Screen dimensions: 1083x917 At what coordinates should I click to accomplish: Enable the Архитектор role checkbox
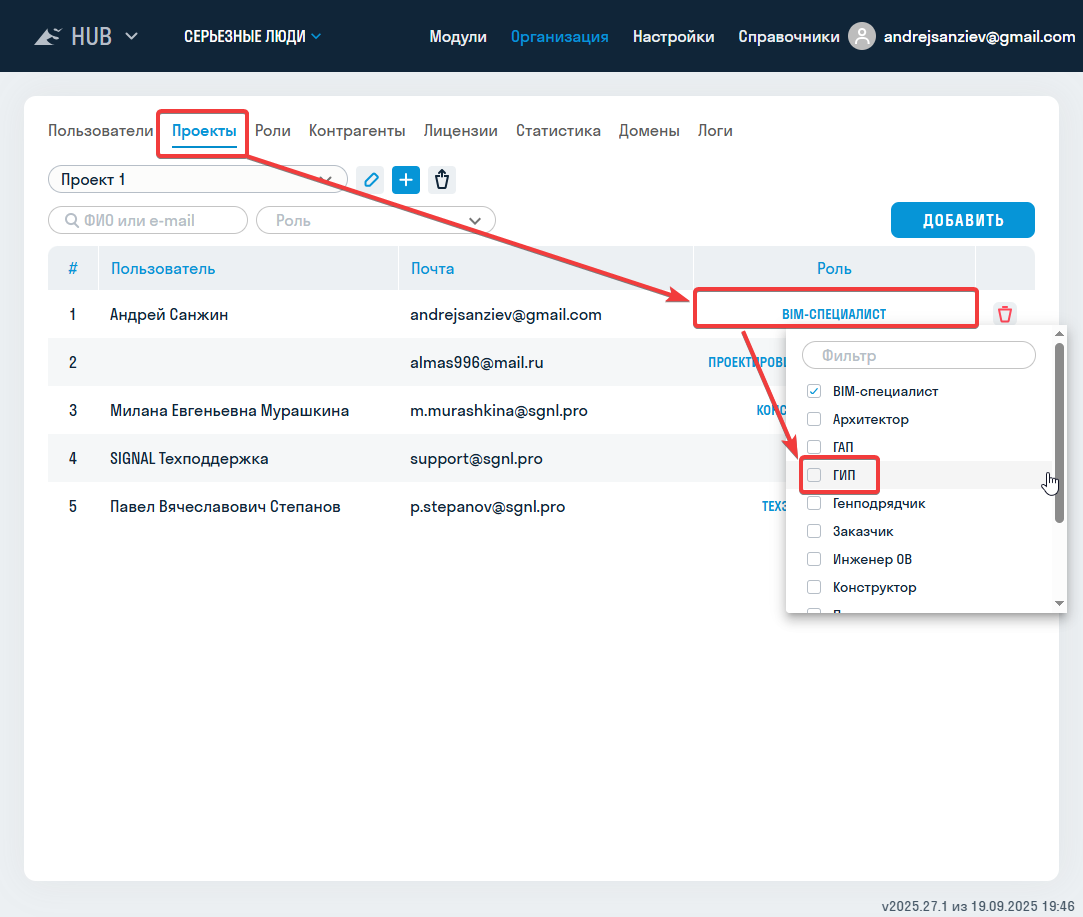click(814, 419)
